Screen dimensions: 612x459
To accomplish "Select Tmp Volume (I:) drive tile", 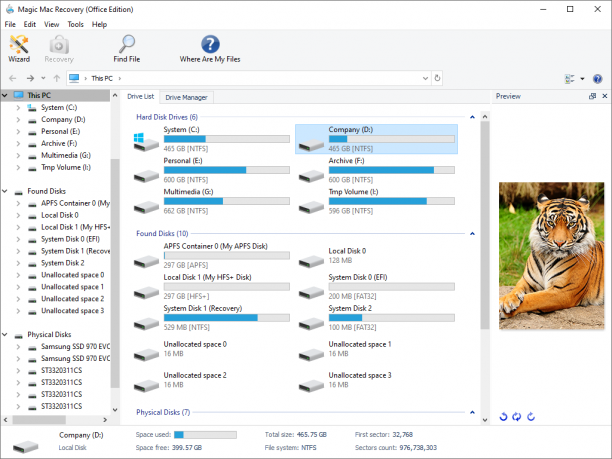I will (x=376, y=201).
